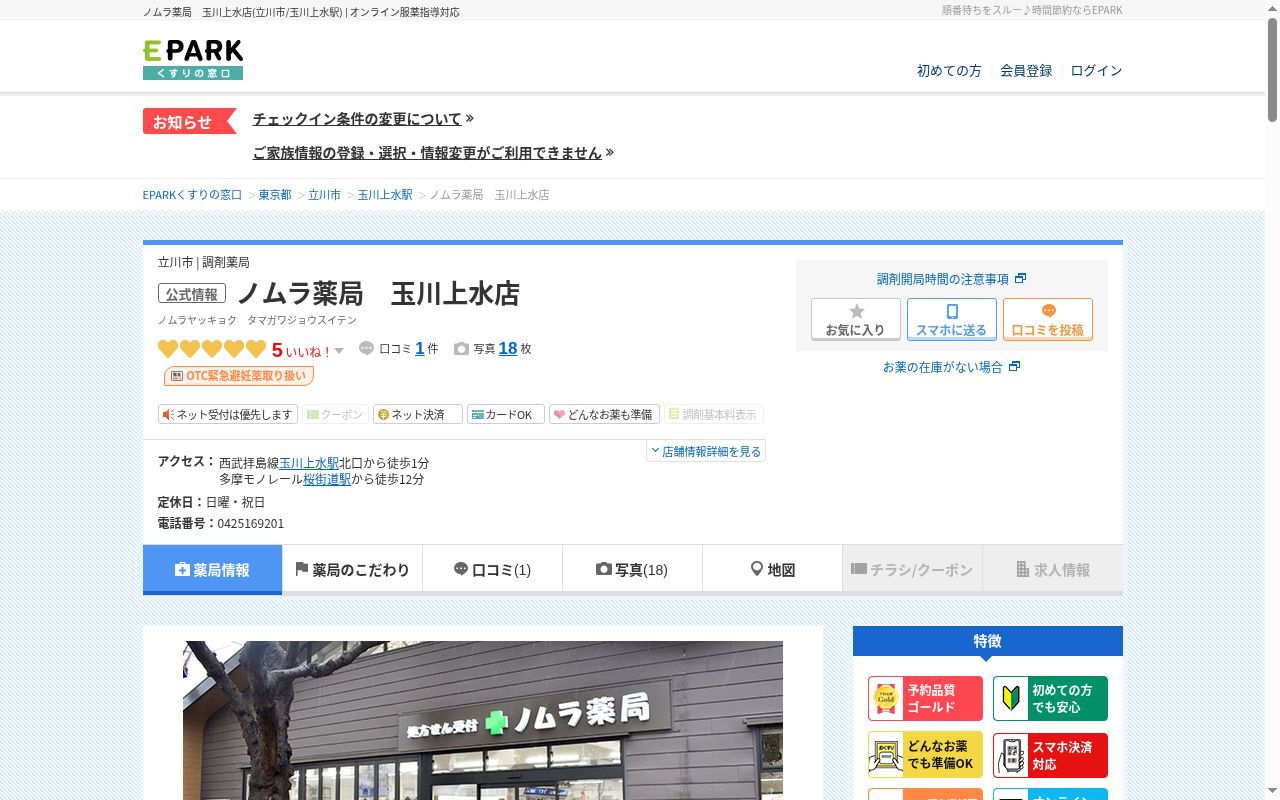Click the speech bubble icon on 口コミを投稿
The image size is (1280, 800).
pyautogui.click(x=1048, y=311)
